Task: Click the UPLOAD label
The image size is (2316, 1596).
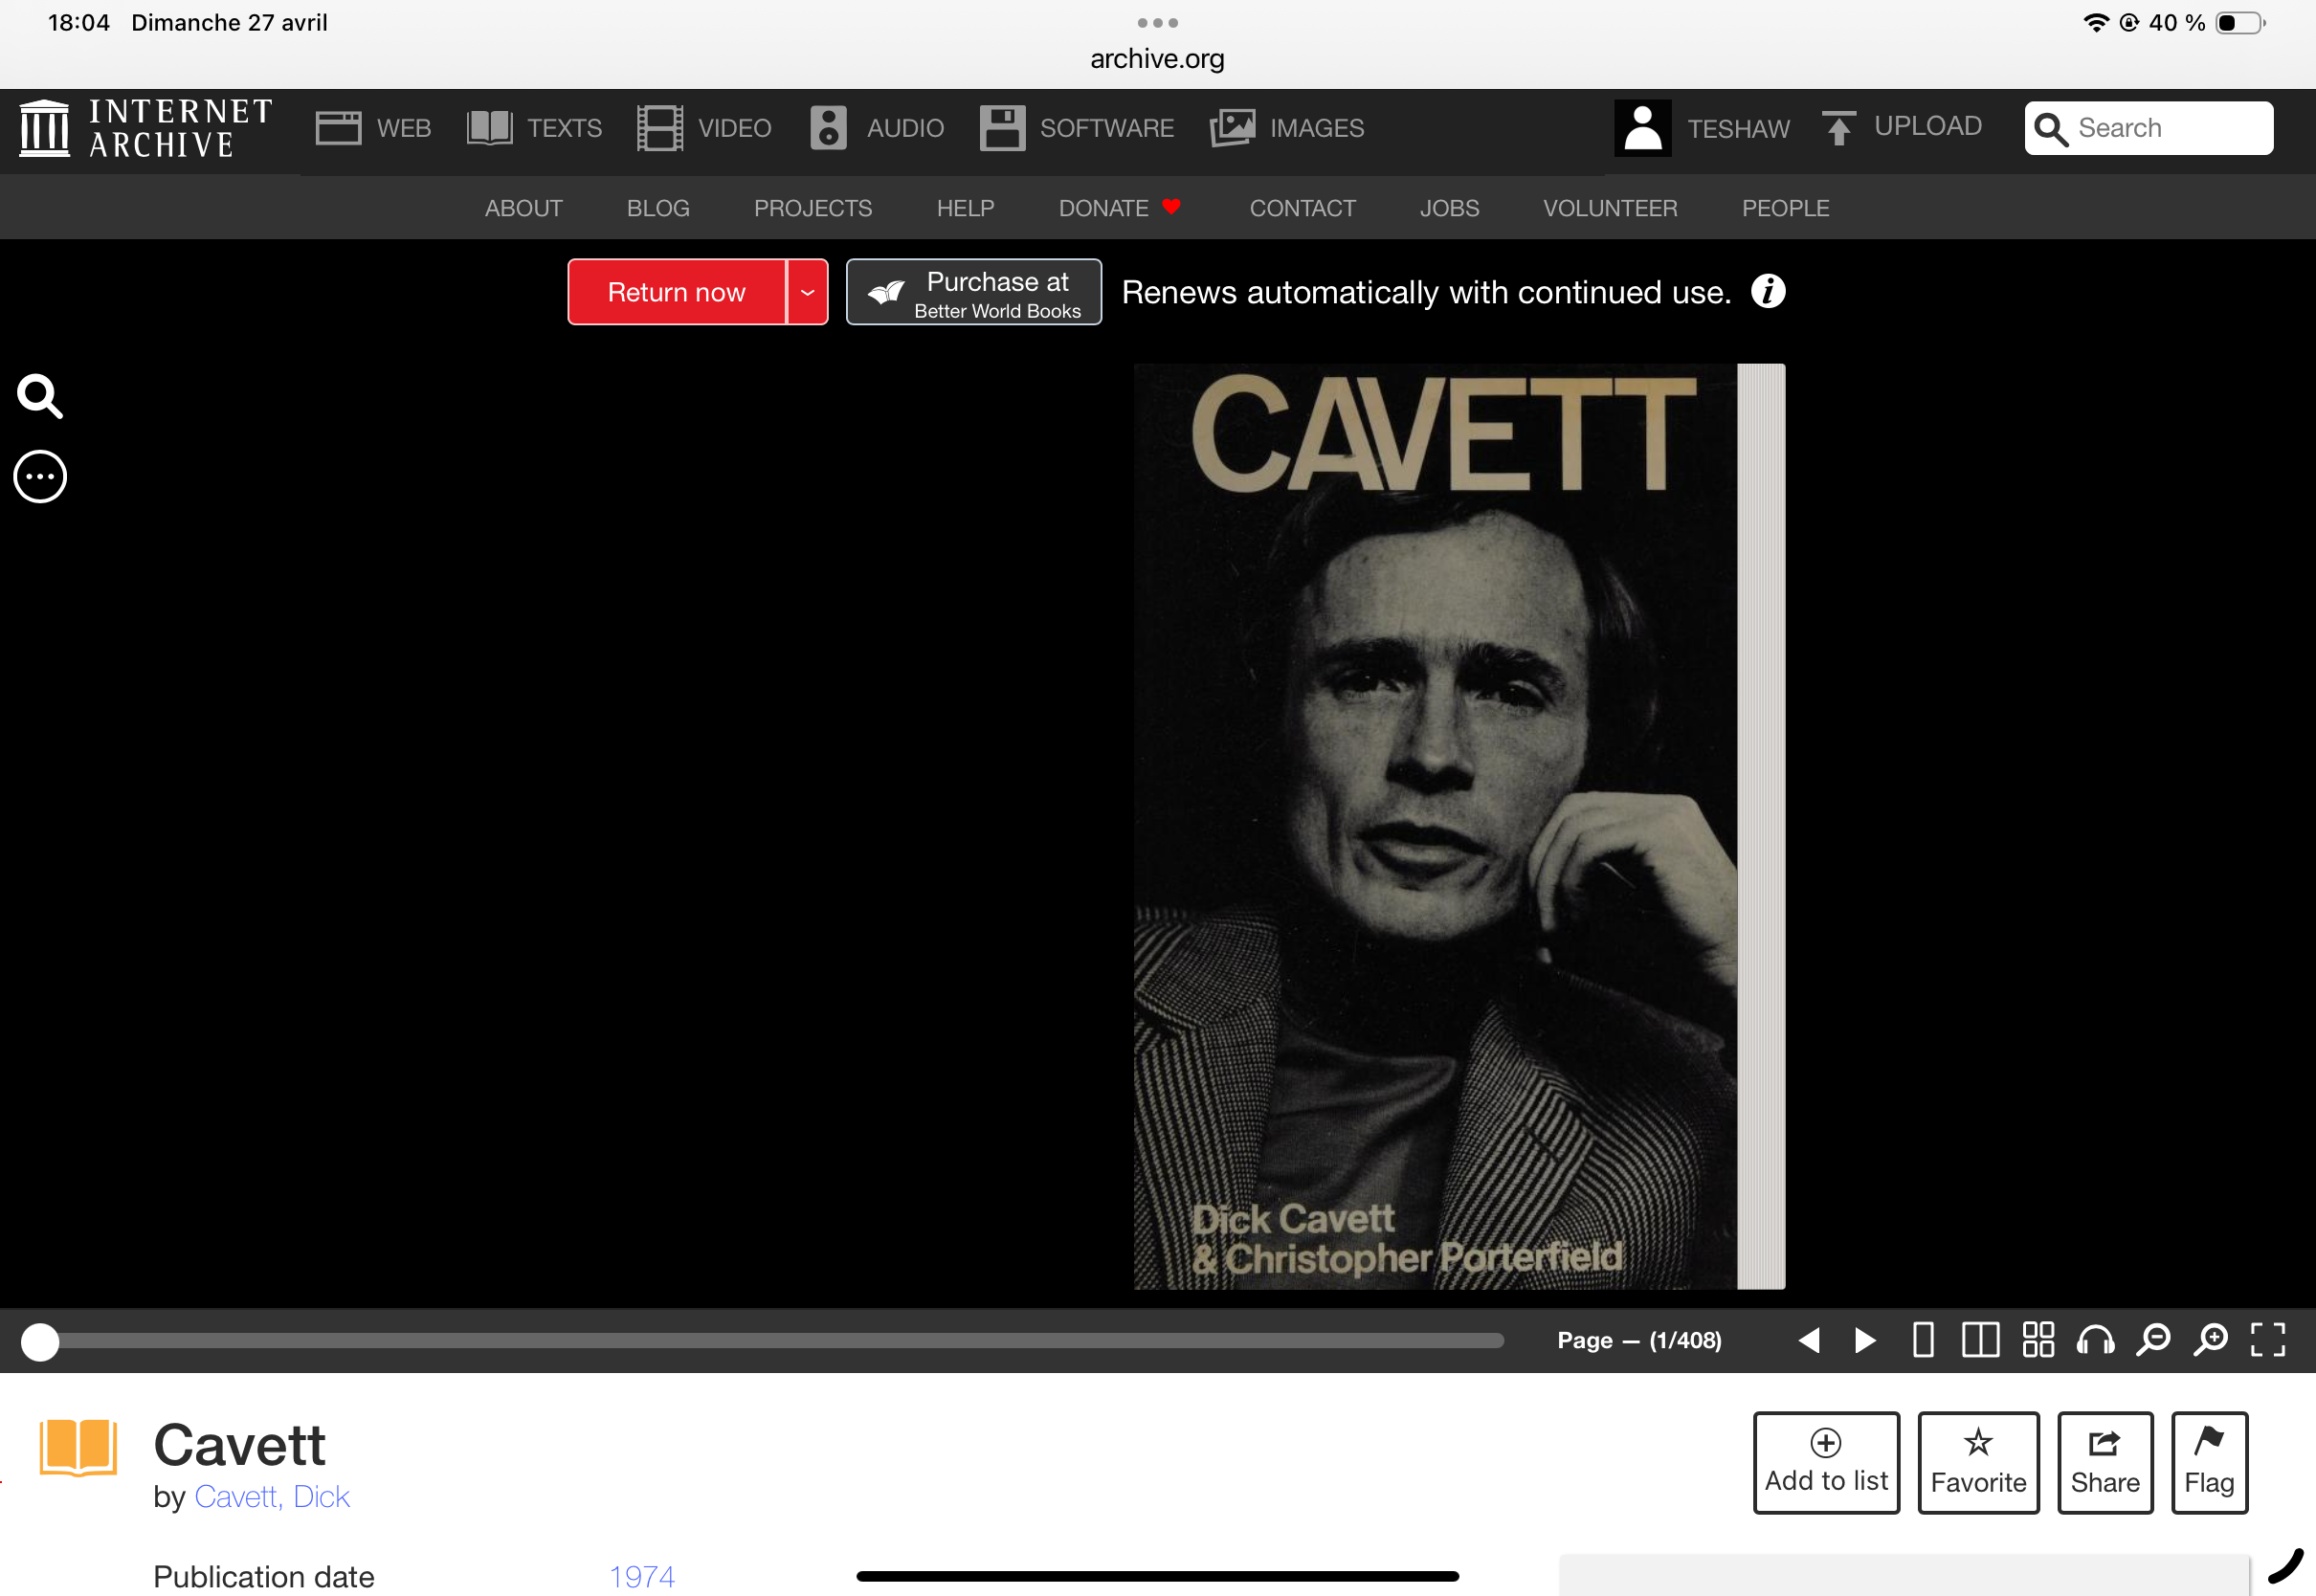Action: click(1928, 126)
